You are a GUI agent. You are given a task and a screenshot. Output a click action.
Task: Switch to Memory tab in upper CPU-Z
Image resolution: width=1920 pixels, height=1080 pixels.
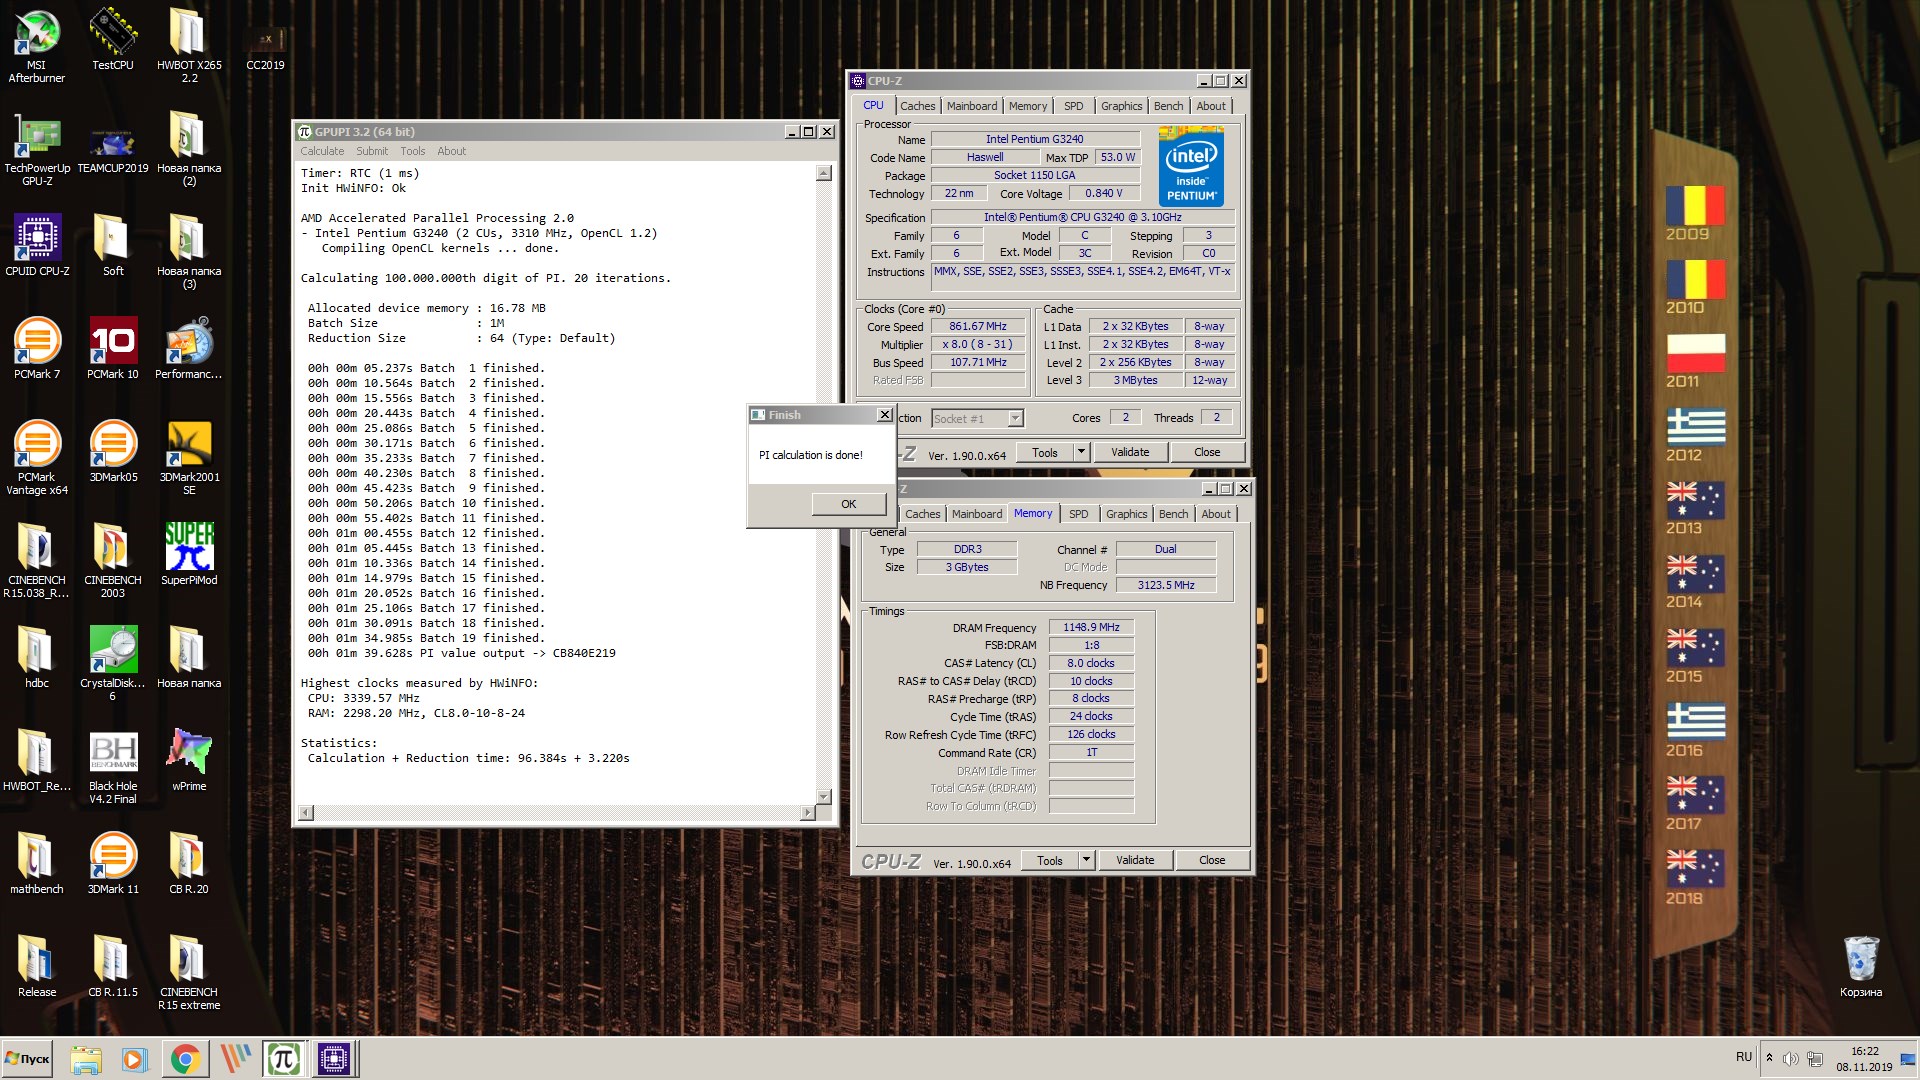tap(1028, 106)
